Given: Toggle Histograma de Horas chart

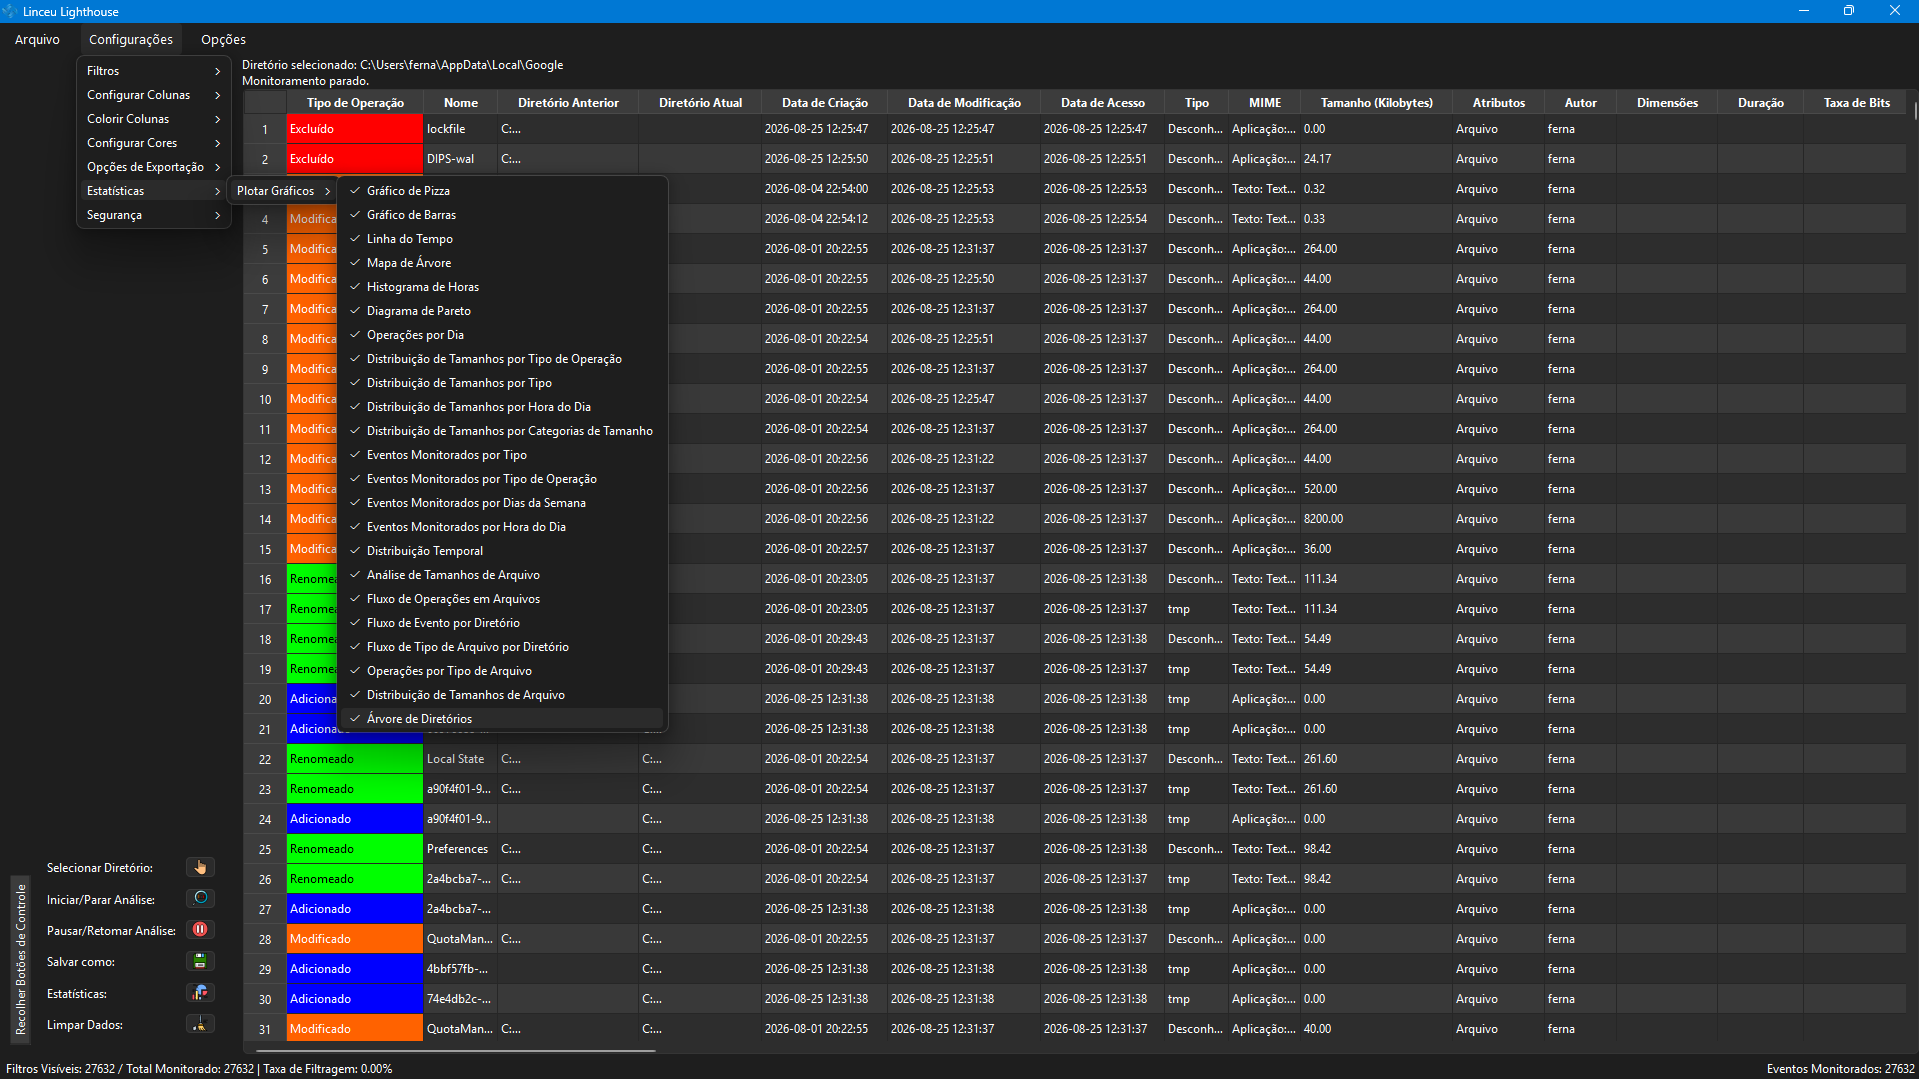Looking at the screenshot, I should (x=502, y=286).
